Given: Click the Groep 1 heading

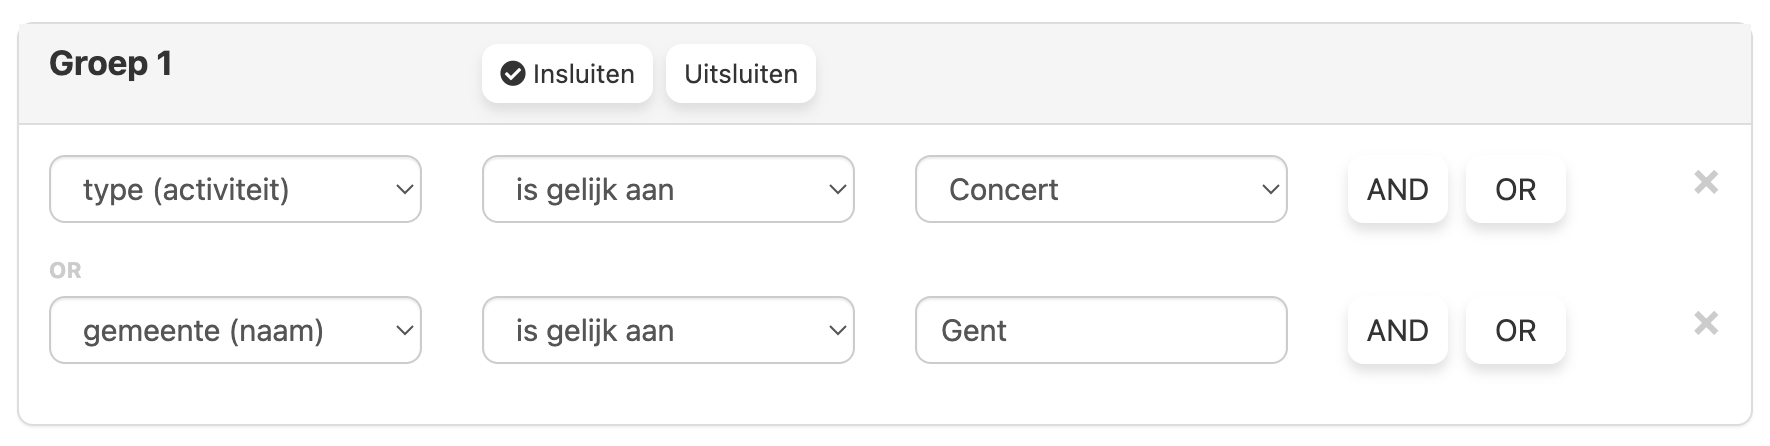Looking at the screenshot, I should (x=111, y=64).
